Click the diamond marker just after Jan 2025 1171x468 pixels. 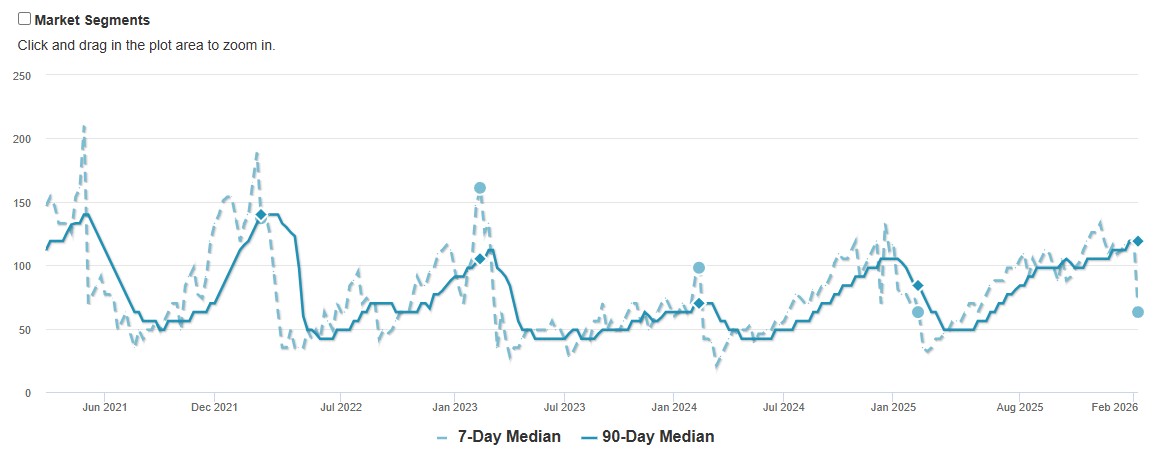coord(918,286)
